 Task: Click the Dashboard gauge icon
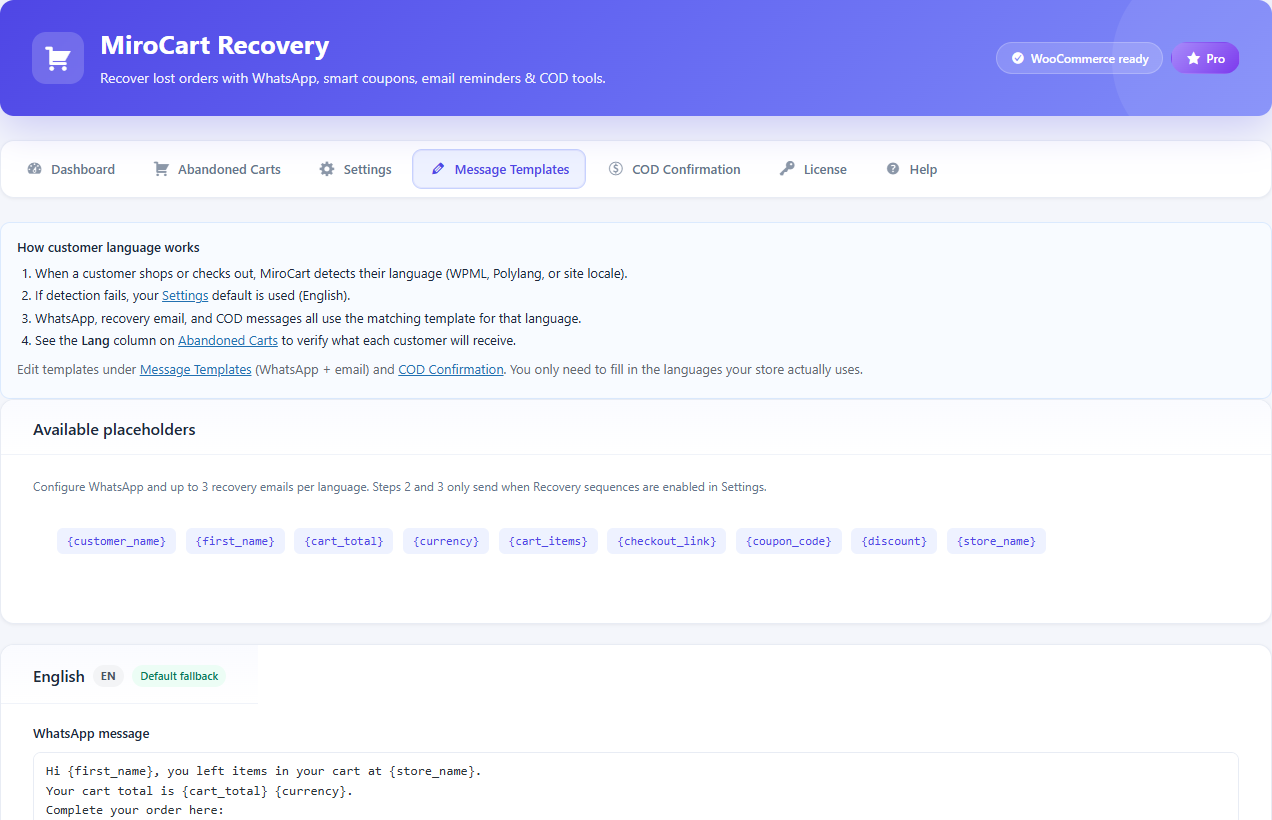[x=35, y=169]
